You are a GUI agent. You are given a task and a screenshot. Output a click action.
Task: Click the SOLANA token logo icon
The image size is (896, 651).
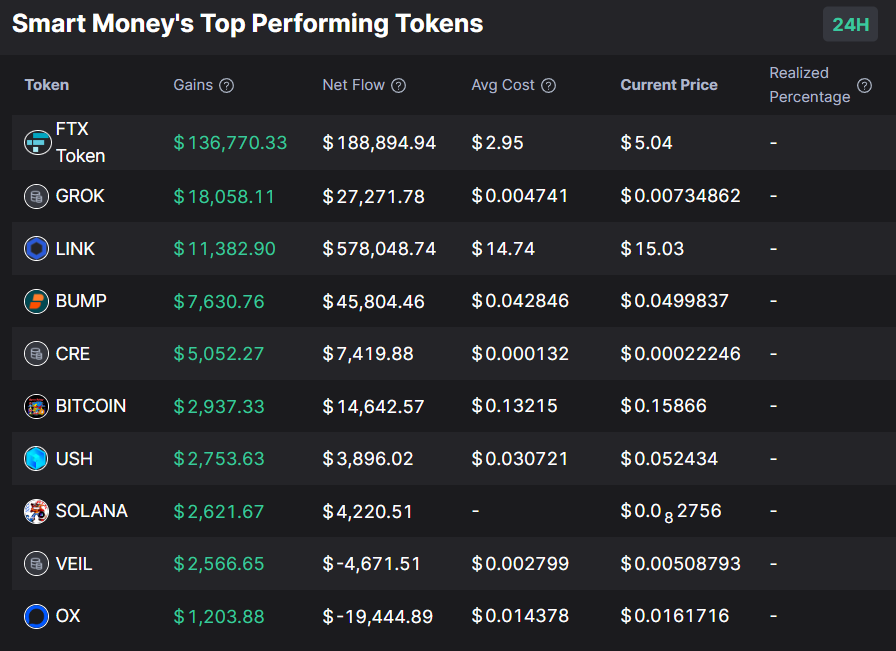(x=36, y=511)
